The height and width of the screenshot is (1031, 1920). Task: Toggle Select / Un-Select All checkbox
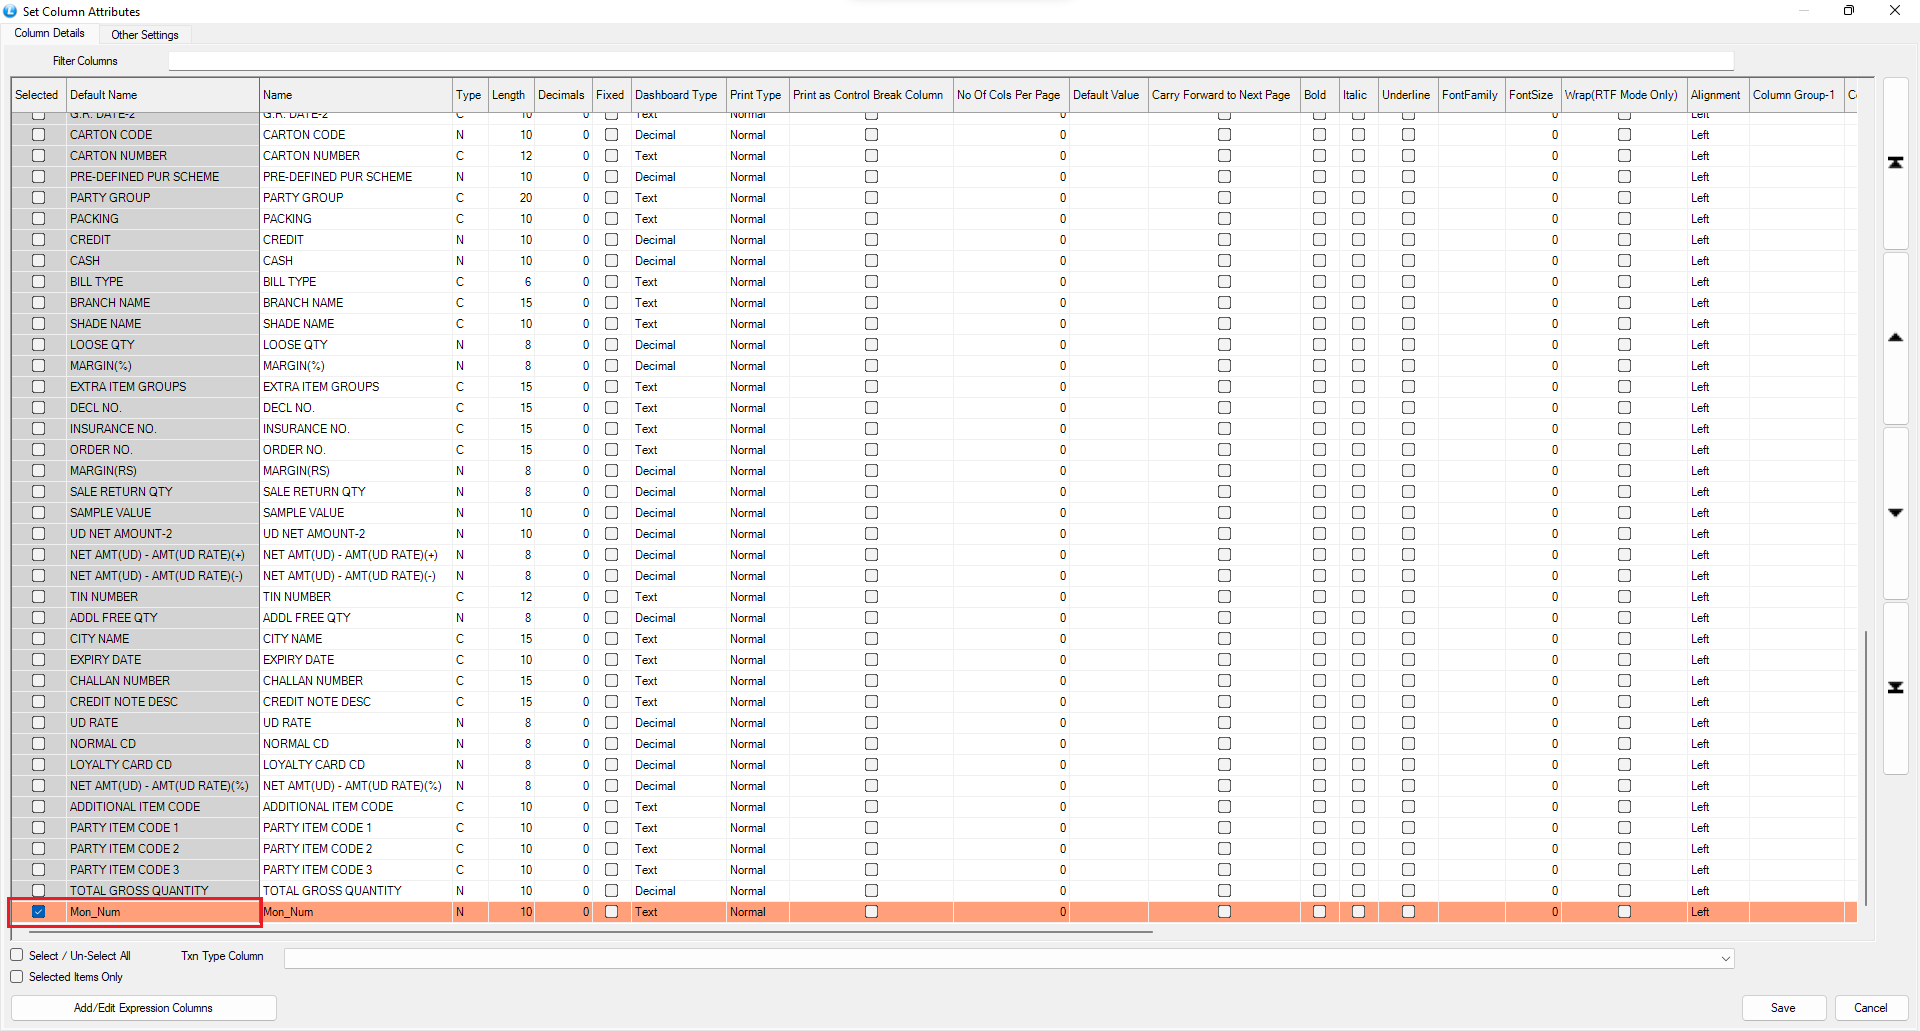pyautogui.click(x=17, y=955)
